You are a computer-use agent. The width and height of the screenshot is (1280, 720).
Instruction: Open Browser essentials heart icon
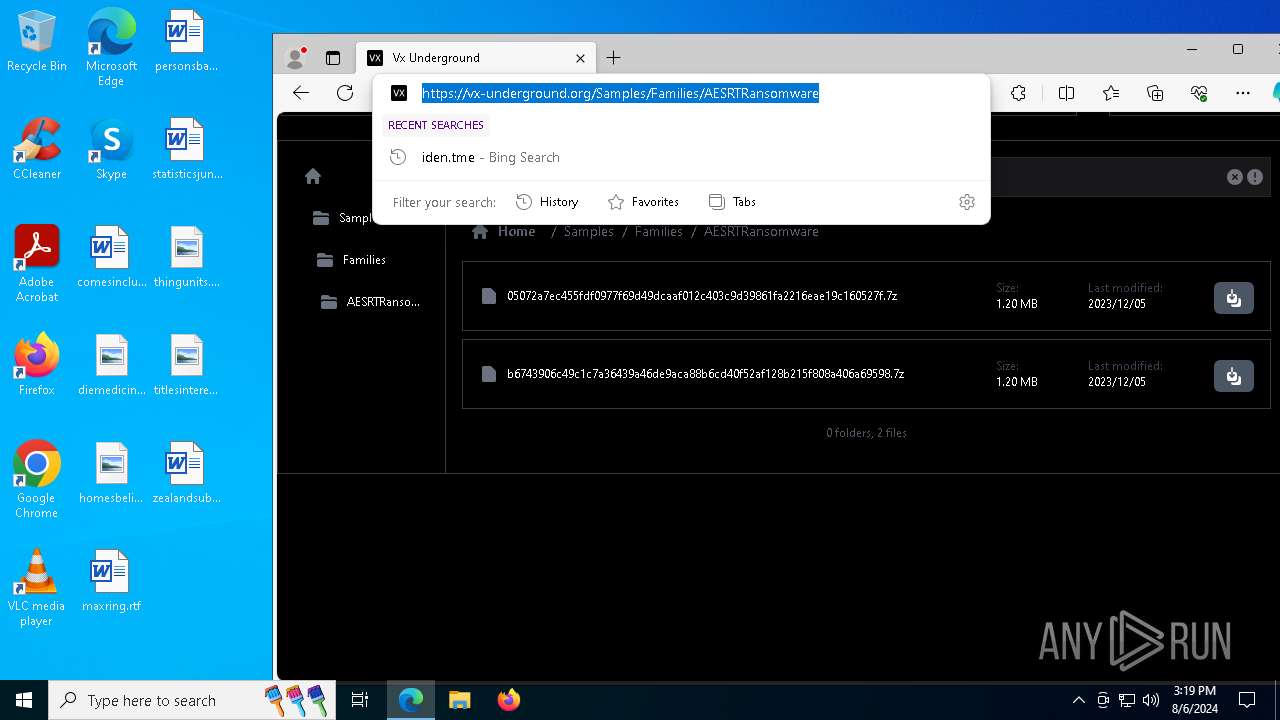click(x=1199, y=93)
